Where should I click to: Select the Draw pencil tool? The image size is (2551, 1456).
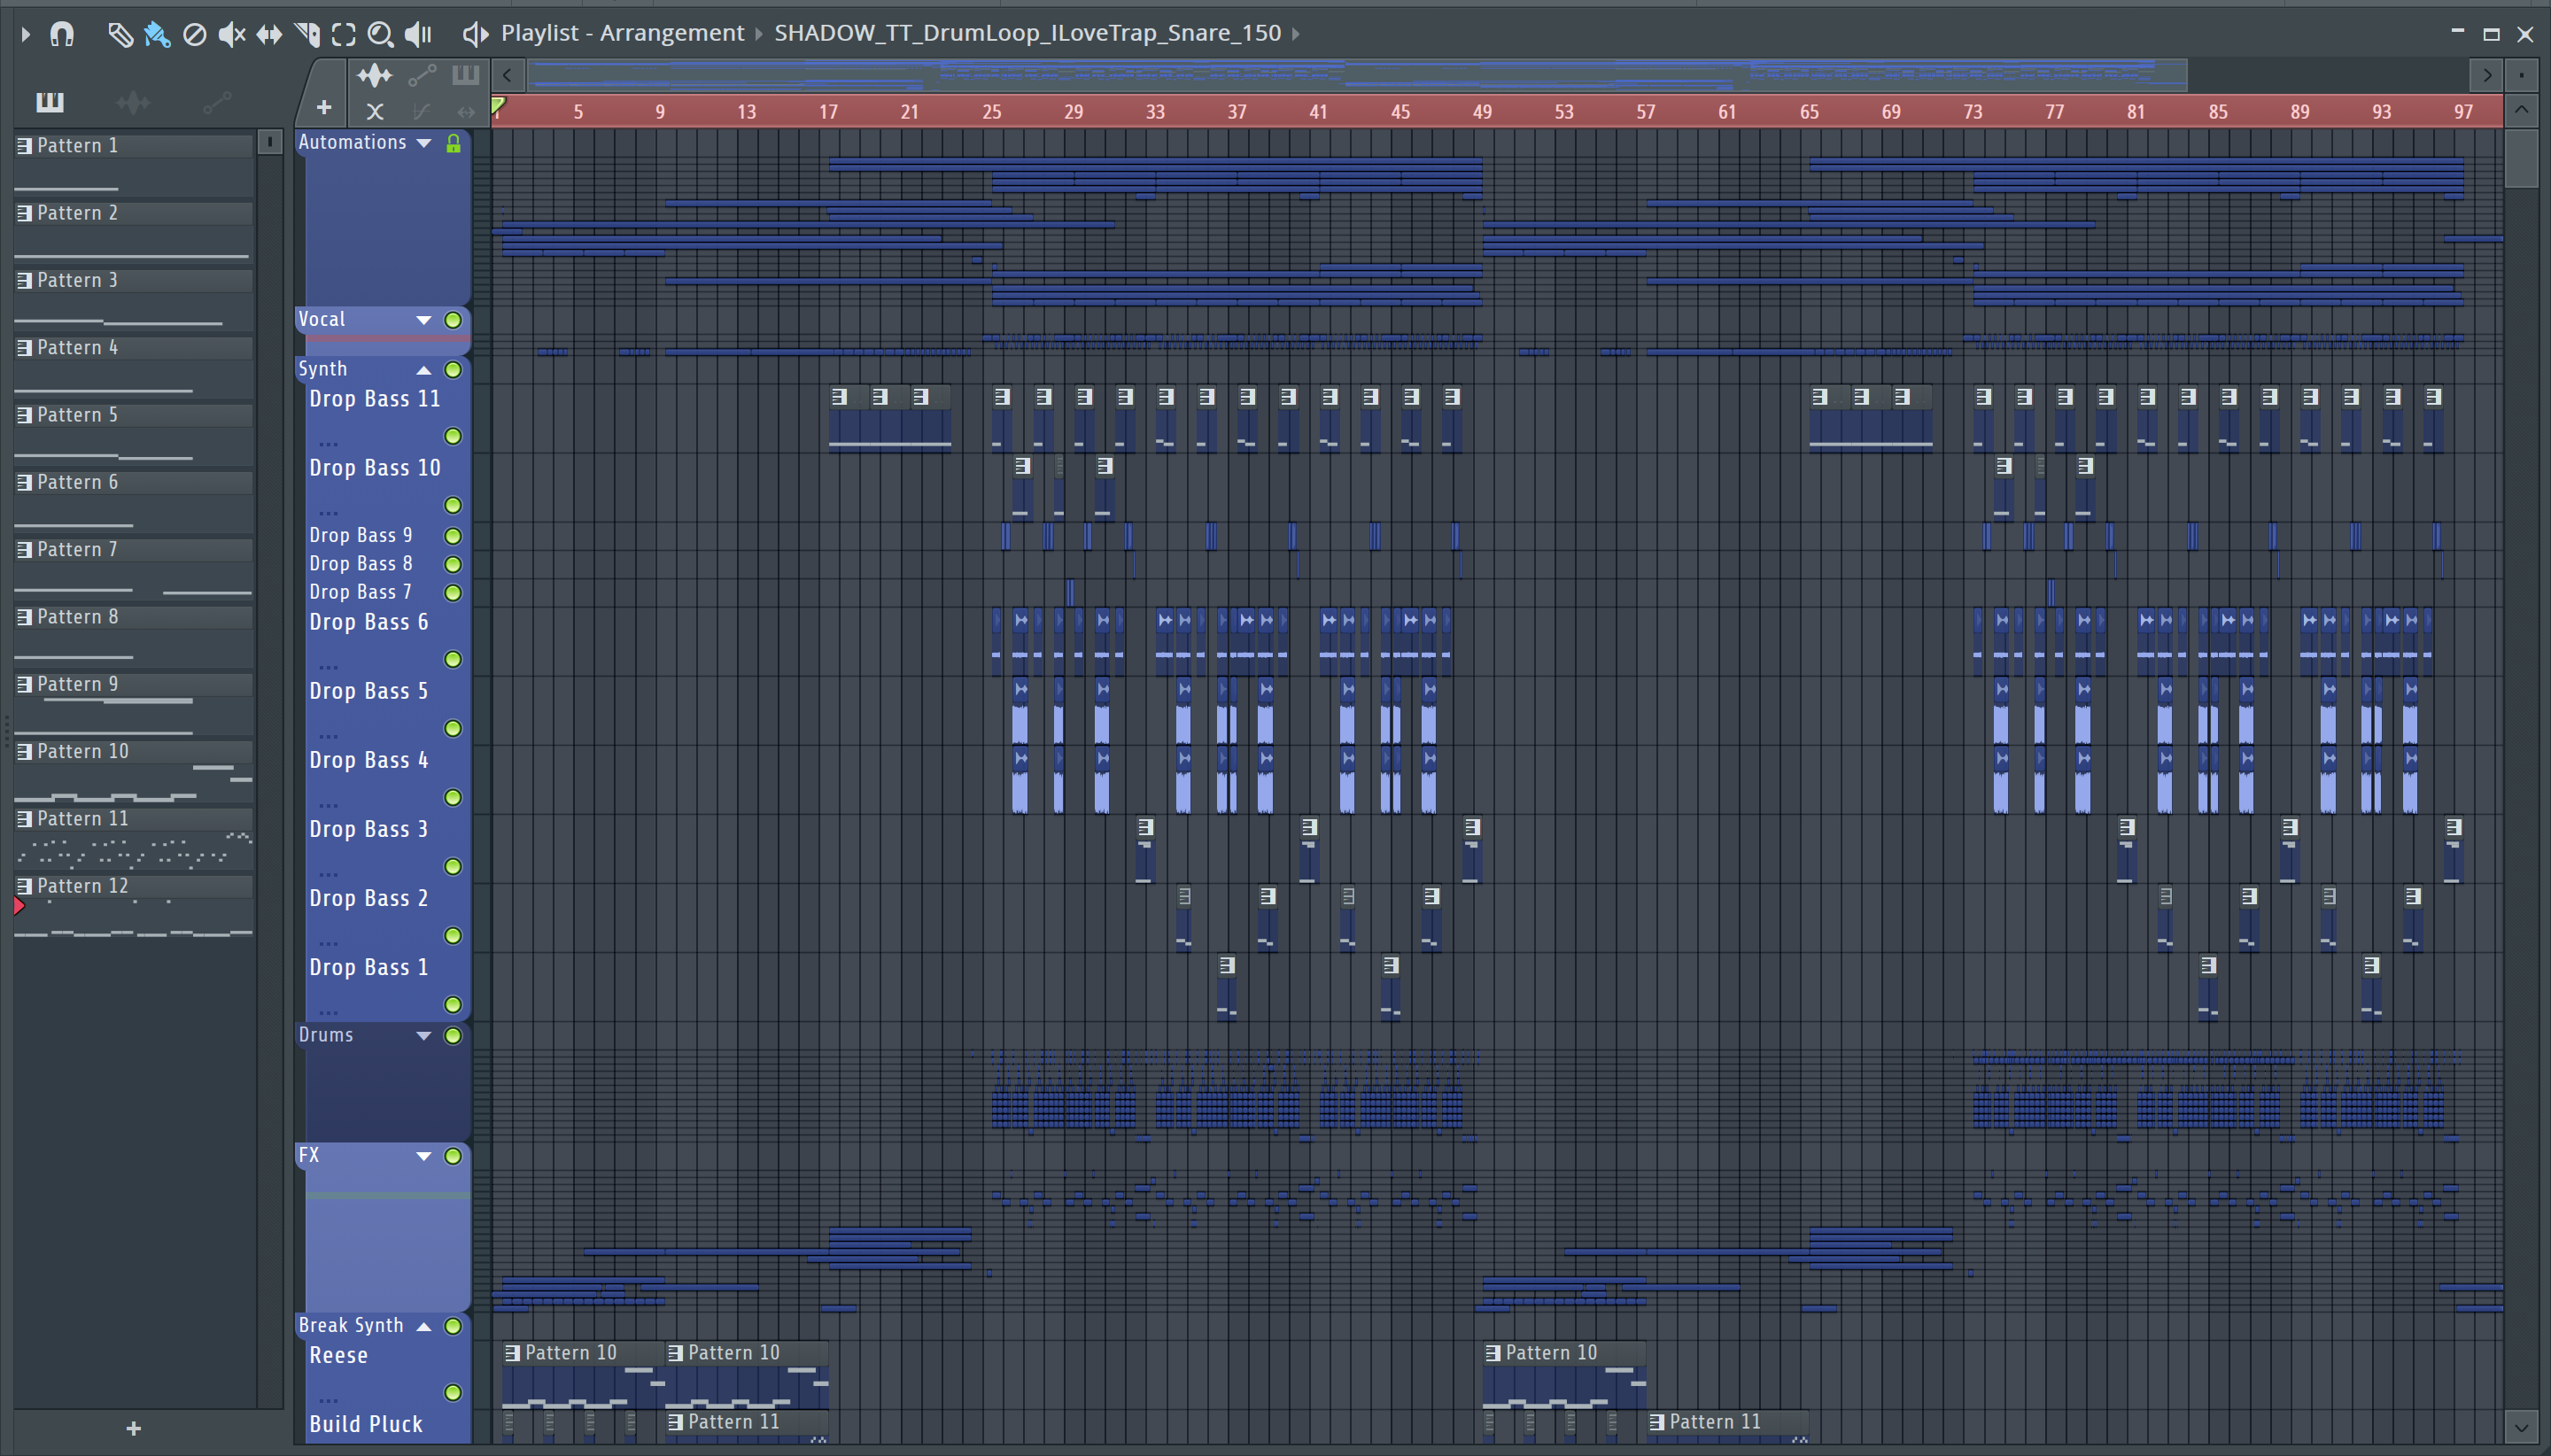click(x=120, y=34)
